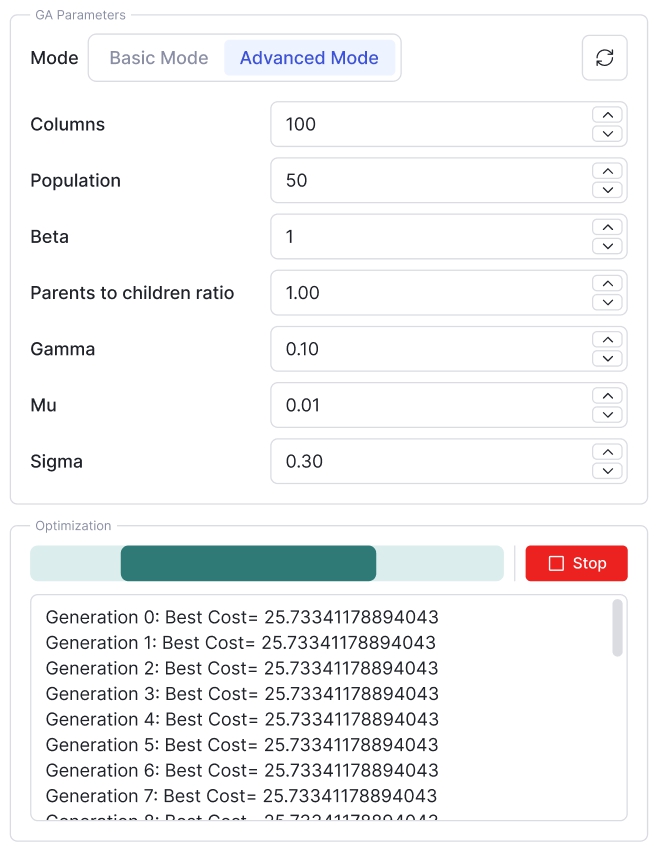Decrement Population using the down chevron

coord(606,190)
